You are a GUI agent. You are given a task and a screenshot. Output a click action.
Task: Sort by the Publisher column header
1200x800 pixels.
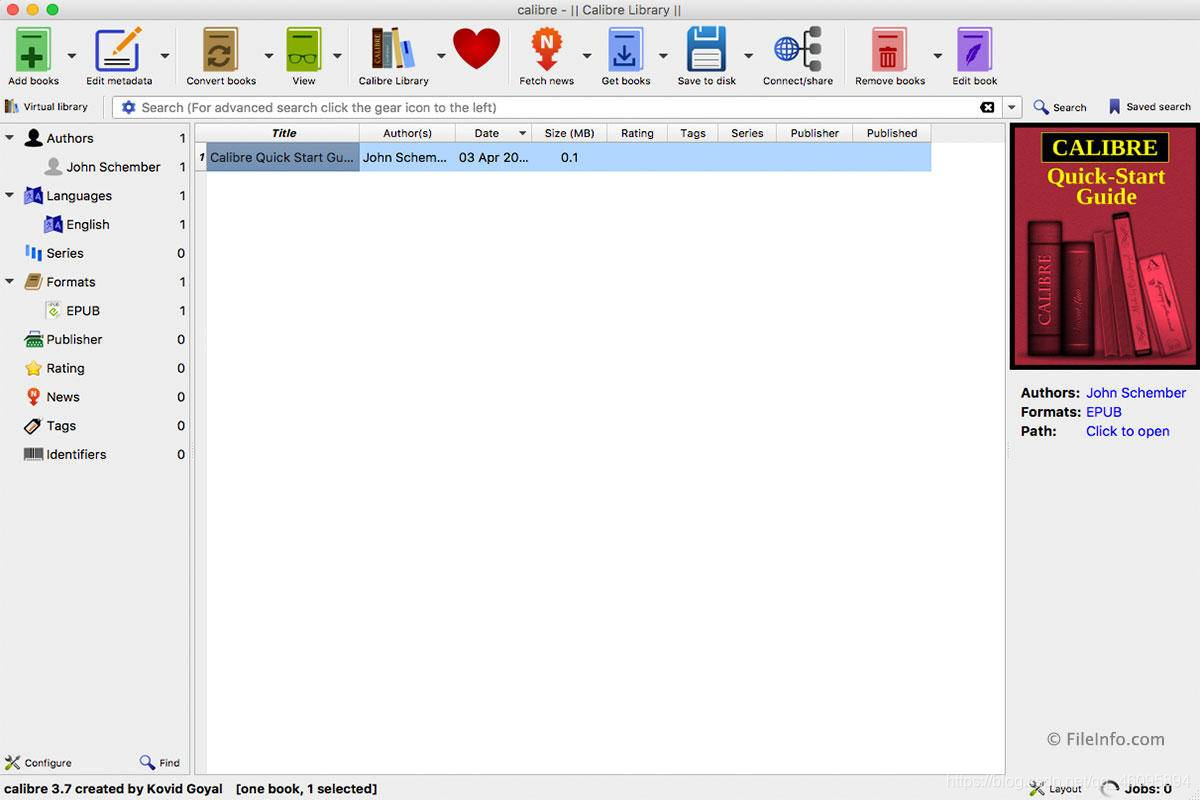(815, 133)
